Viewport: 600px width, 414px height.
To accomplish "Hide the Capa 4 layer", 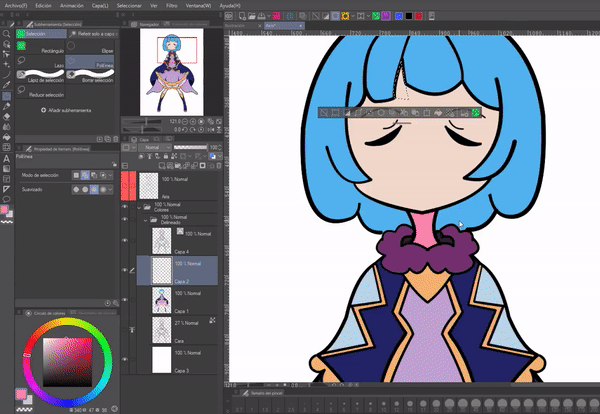I will tap(125, 240).
